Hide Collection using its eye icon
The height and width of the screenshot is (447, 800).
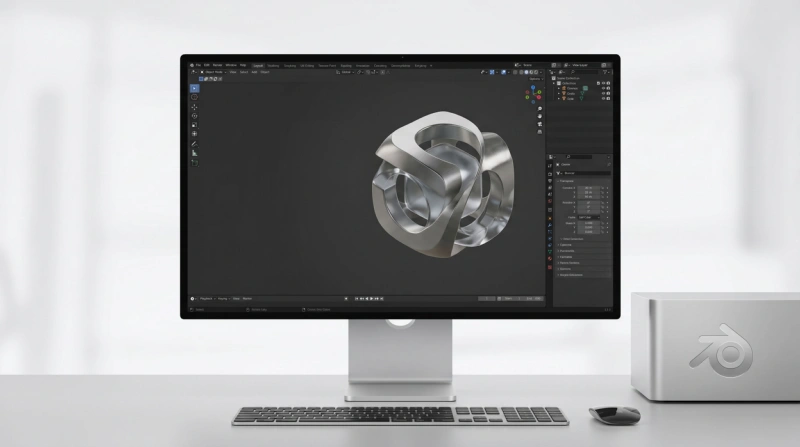tap(603, 83)
